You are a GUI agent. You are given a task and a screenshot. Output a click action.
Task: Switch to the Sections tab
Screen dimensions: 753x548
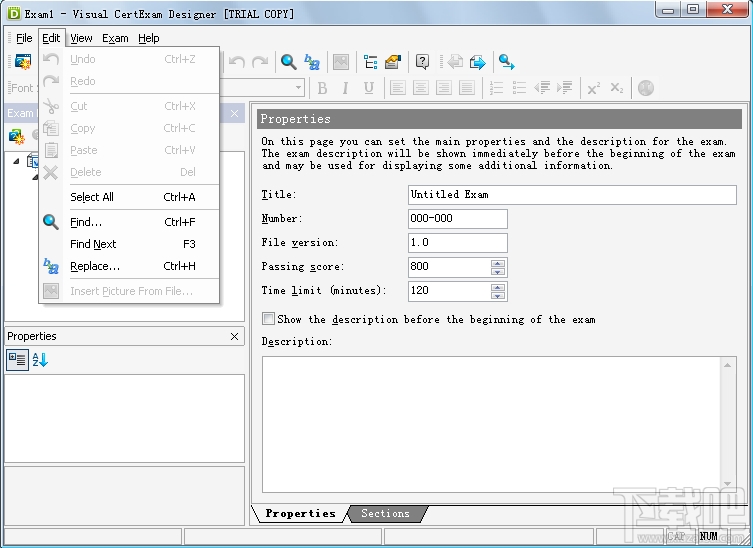click(386, 513)
